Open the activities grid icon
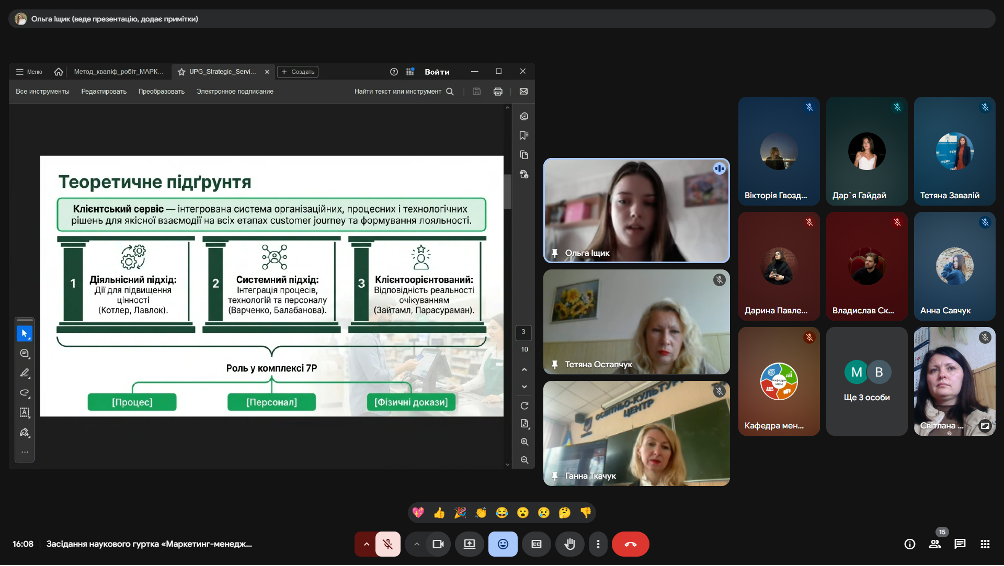This screenshot has height=566, width=1004. coord(984,544)
